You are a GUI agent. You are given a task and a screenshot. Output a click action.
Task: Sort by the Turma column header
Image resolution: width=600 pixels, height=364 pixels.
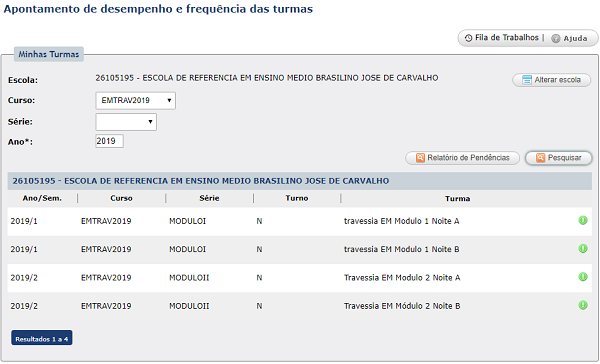(x=457, y=199)
